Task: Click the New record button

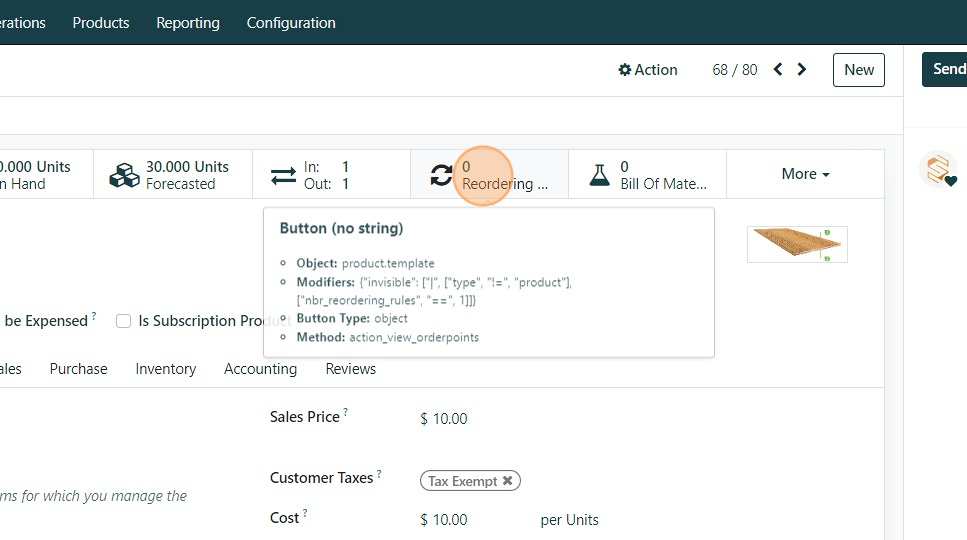Action: point(858,70)
